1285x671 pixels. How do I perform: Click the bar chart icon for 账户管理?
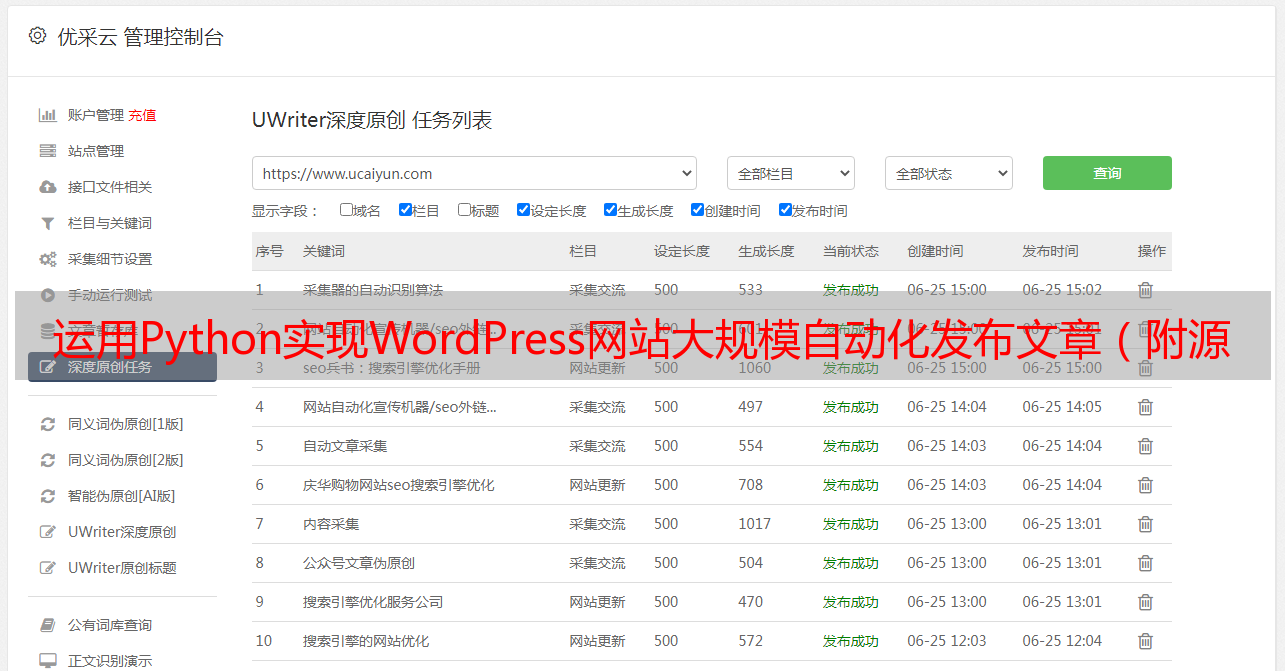[x=47, y=115]
